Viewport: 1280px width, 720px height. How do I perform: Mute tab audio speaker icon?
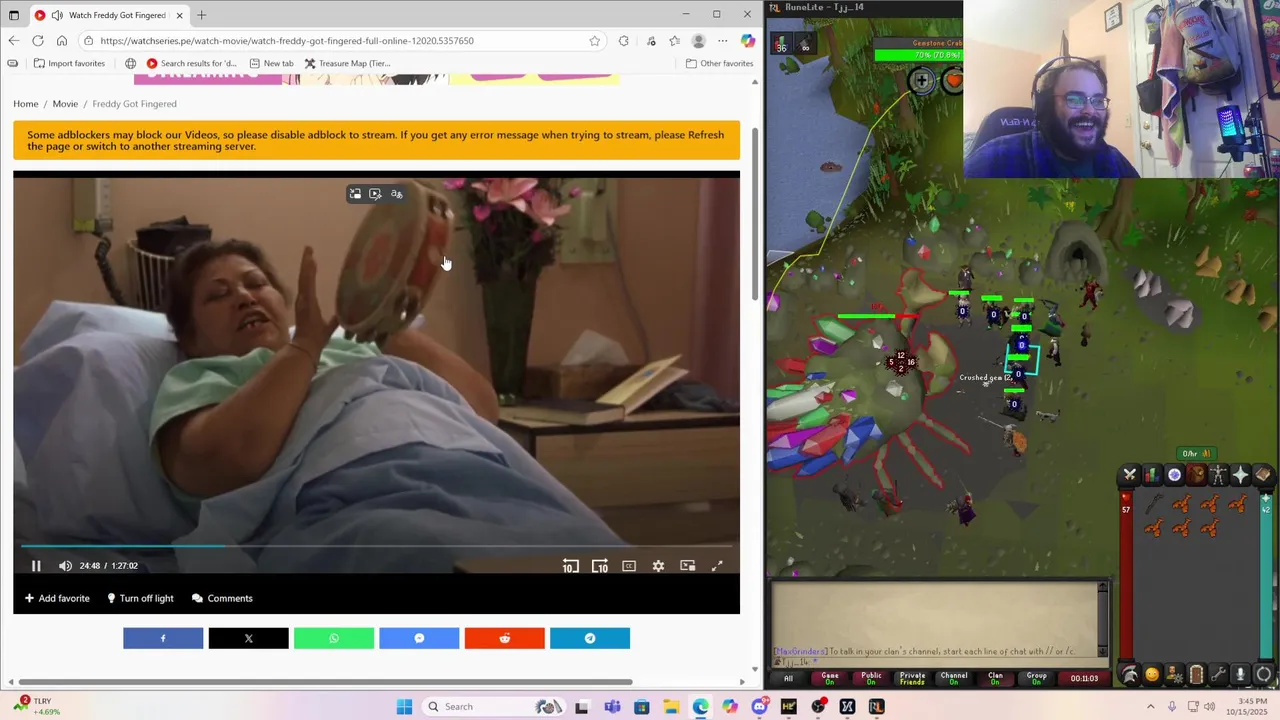pyautogui.click(x=57, y=15)
